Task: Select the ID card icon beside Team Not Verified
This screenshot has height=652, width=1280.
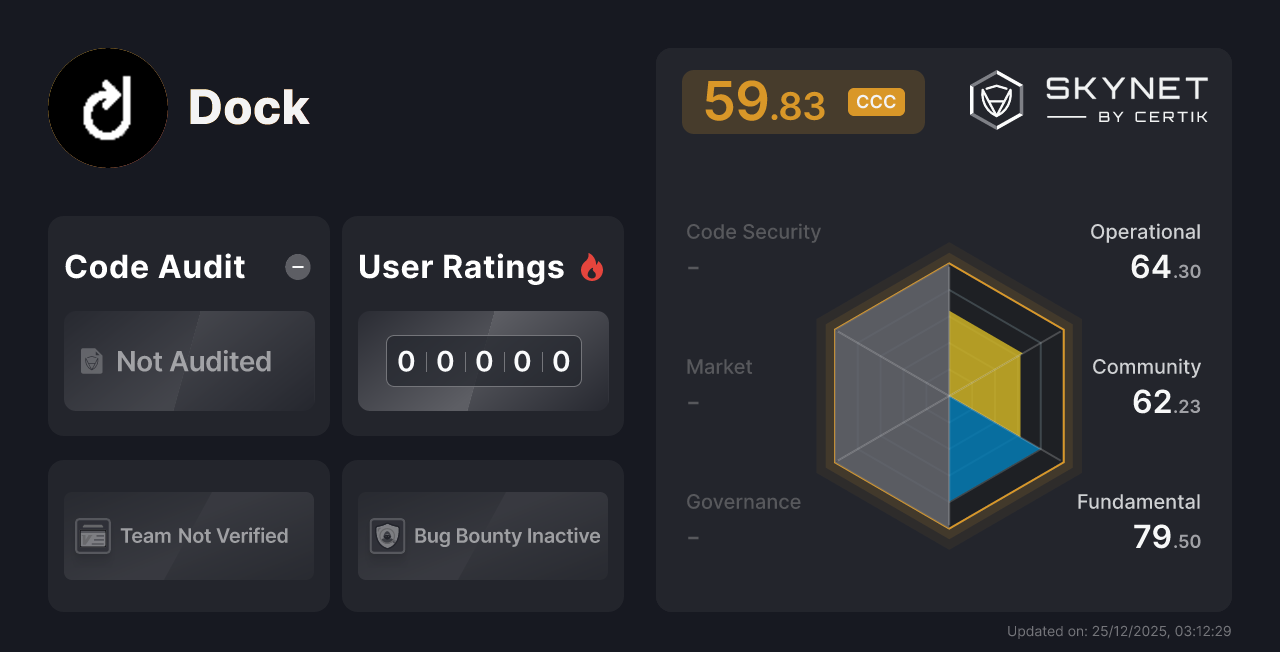Action: pyautogui.click(x=93, y=535)
